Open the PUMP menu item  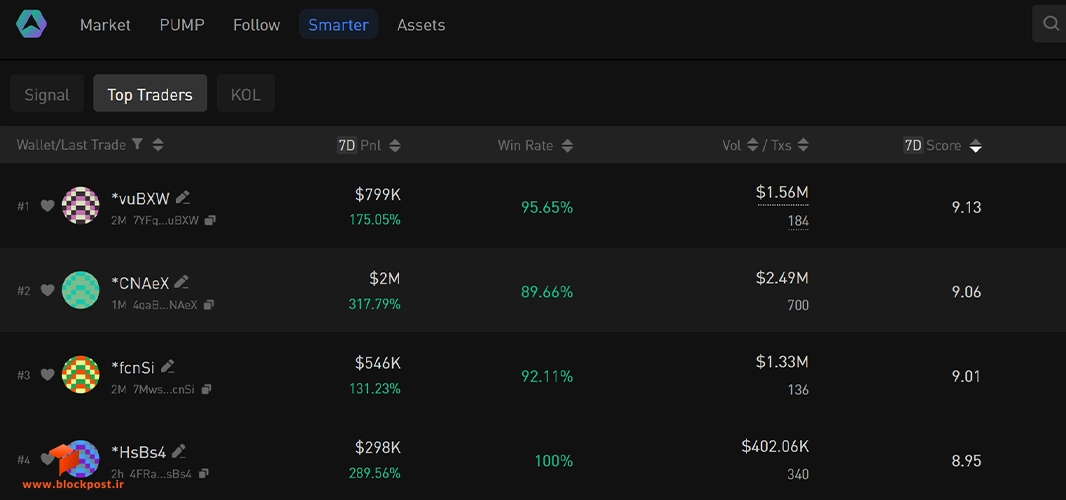pos(182,25)
